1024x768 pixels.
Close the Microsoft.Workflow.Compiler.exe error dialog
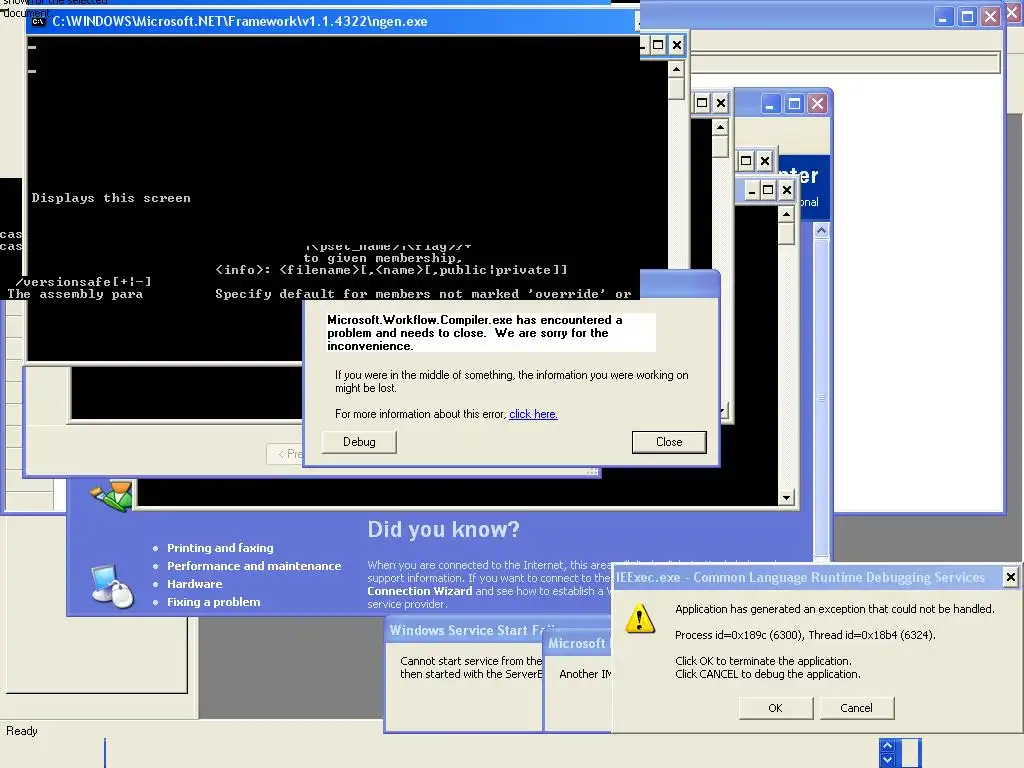[669, 442]
